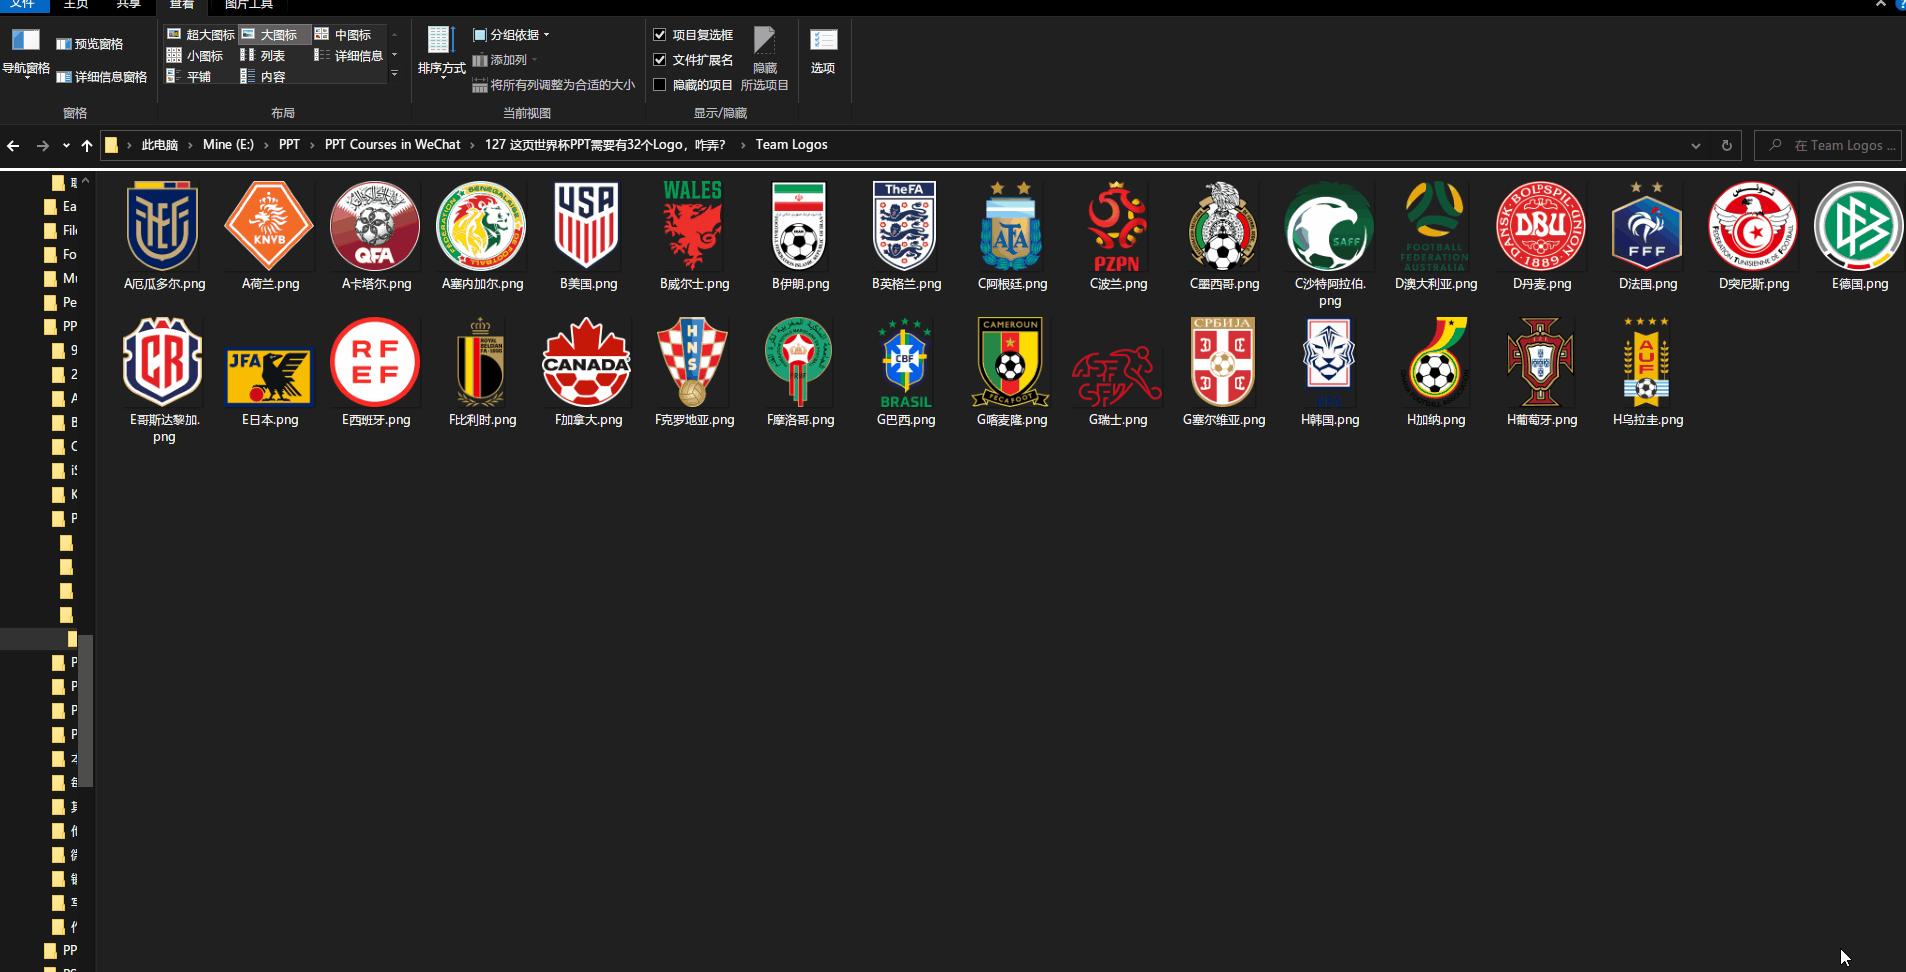Viewport: 1906px width, 972px height.
Task: Click the Up directory arrow button
Action: pos(87,145)
